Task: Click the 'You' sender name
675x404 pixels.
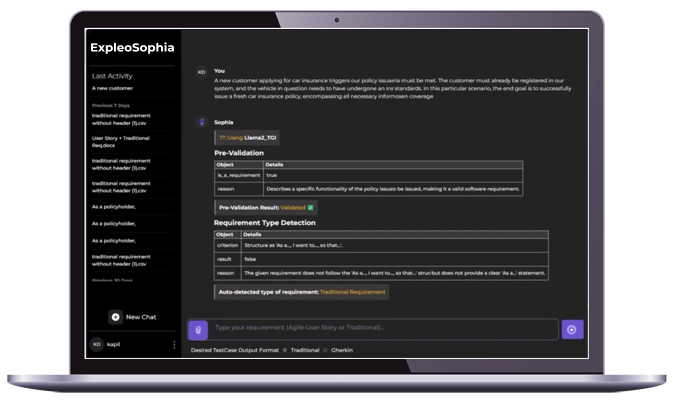Action: 220,71
